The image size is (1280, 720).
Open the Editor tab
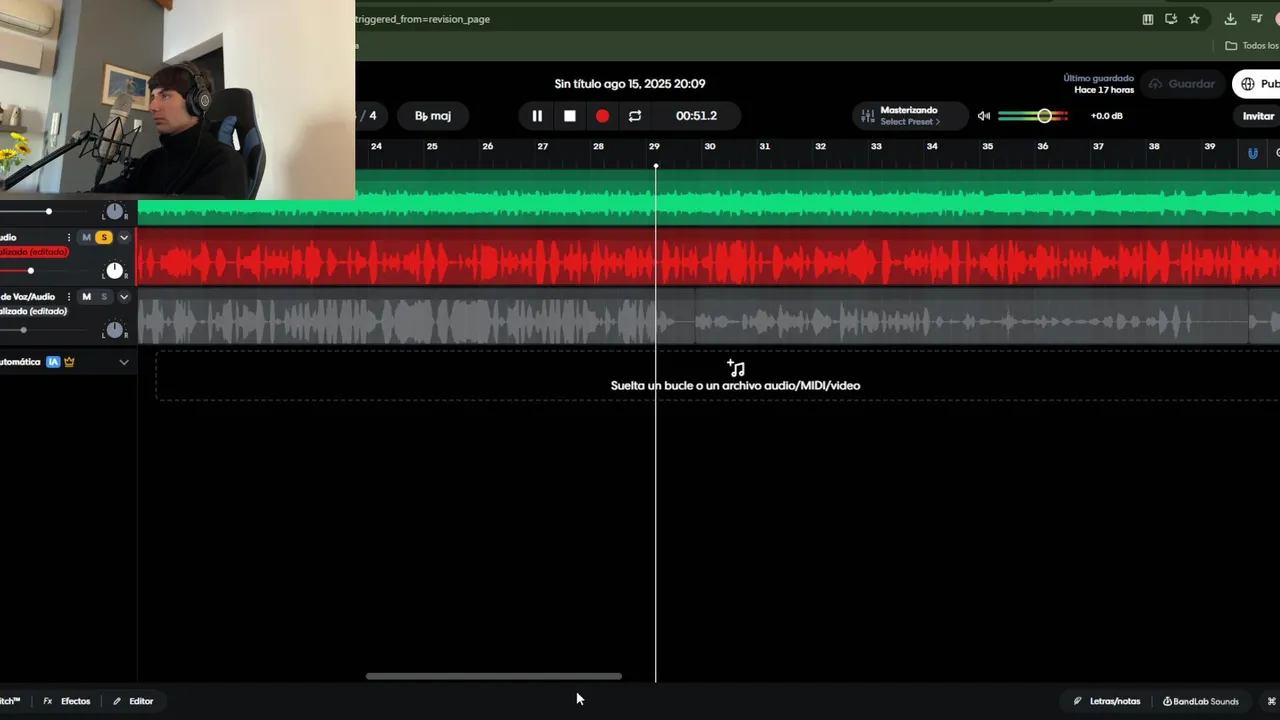pos(133,701)
